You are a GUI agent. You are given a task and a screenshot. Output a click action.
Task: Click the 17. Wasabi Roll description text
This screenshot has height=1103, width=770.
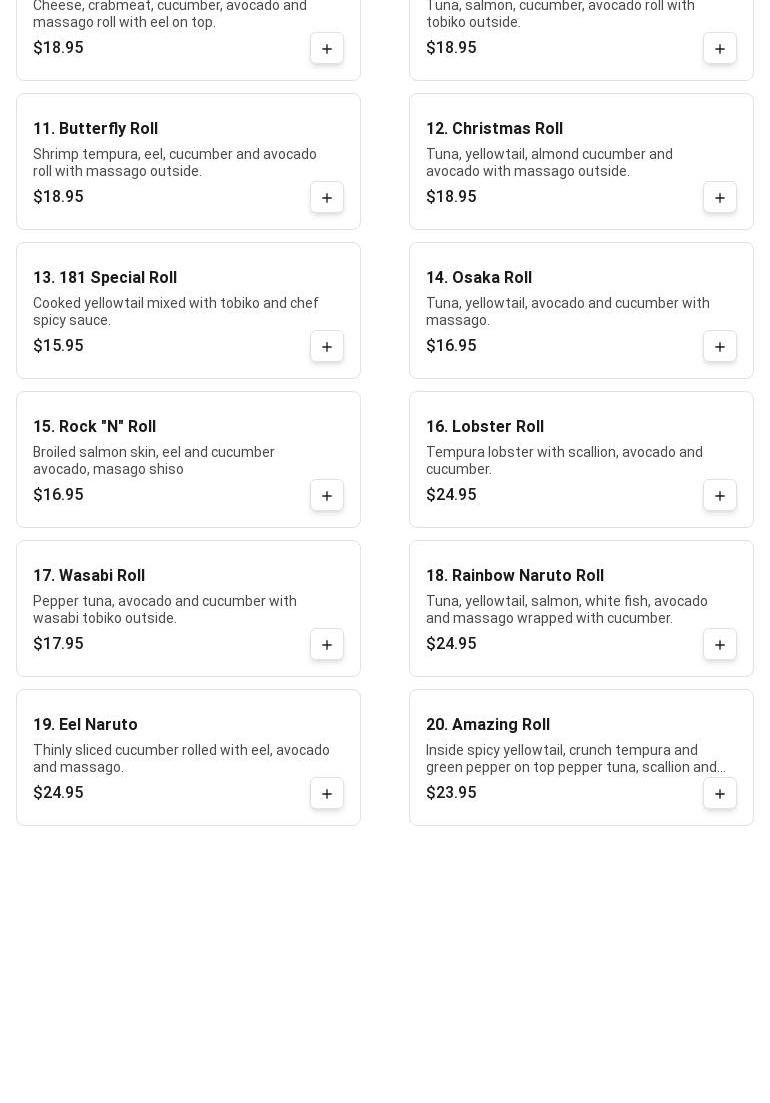click(x=165, y=610)
